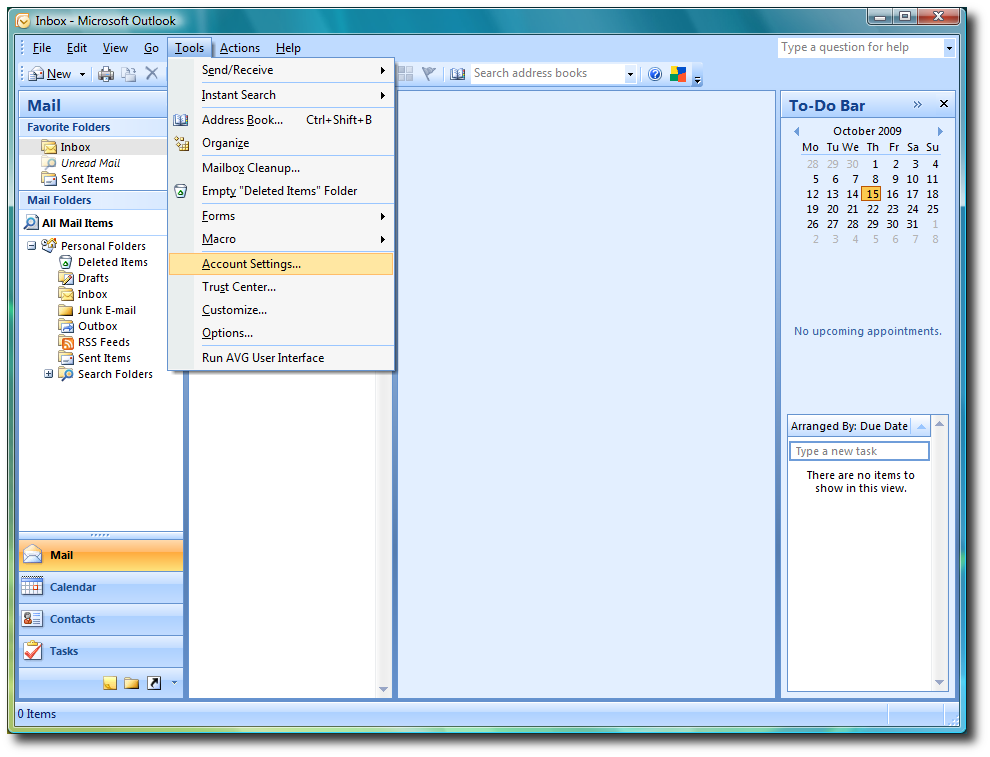This screenshot has height=757, width=990.
Task: Click the Type a question for help box
Action: point(861,47)
